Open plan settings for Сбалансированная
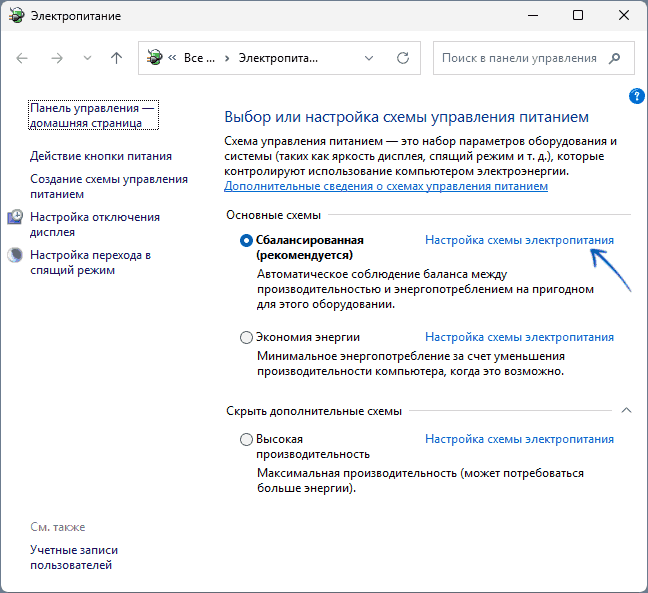Viewport: 648px width, 593px height. (x=519, y=240)
